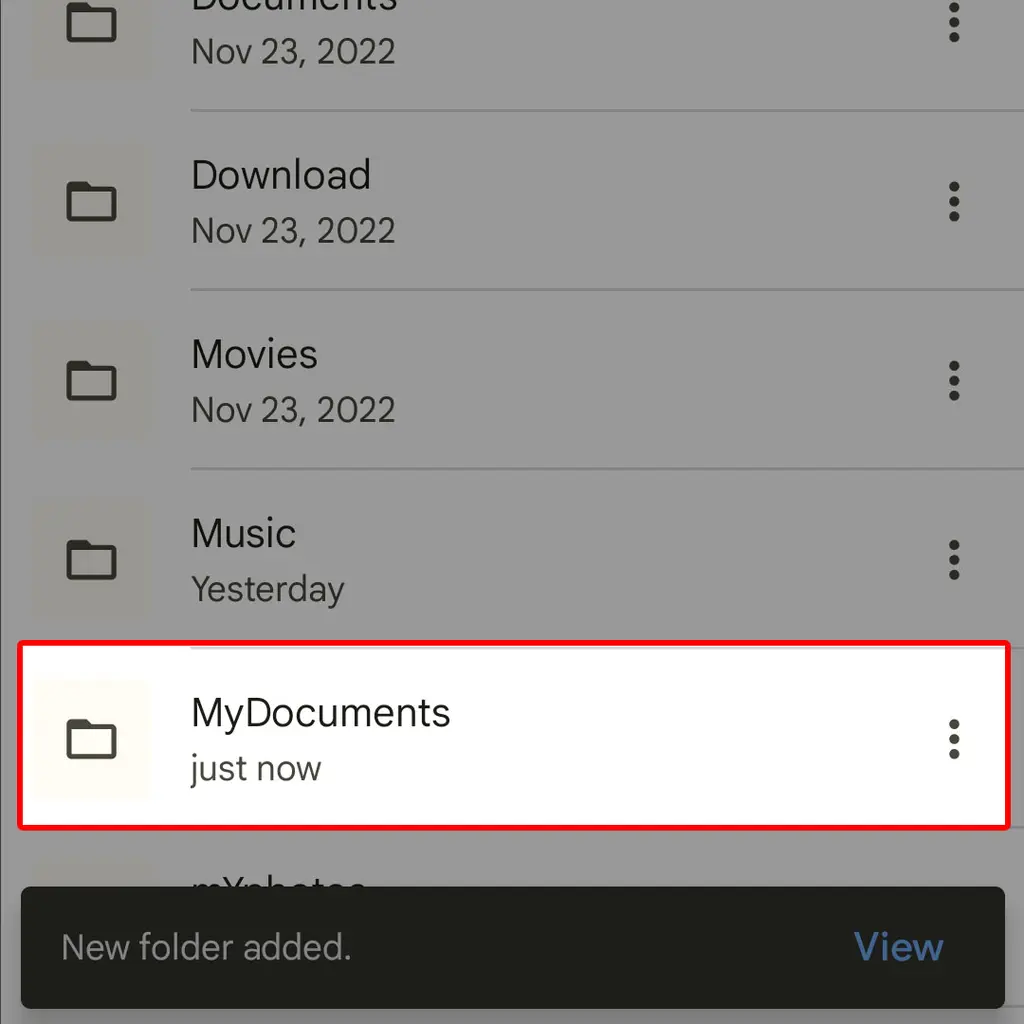
Task: Open the Documents folder overflow menu
Action: click(954, 22)
